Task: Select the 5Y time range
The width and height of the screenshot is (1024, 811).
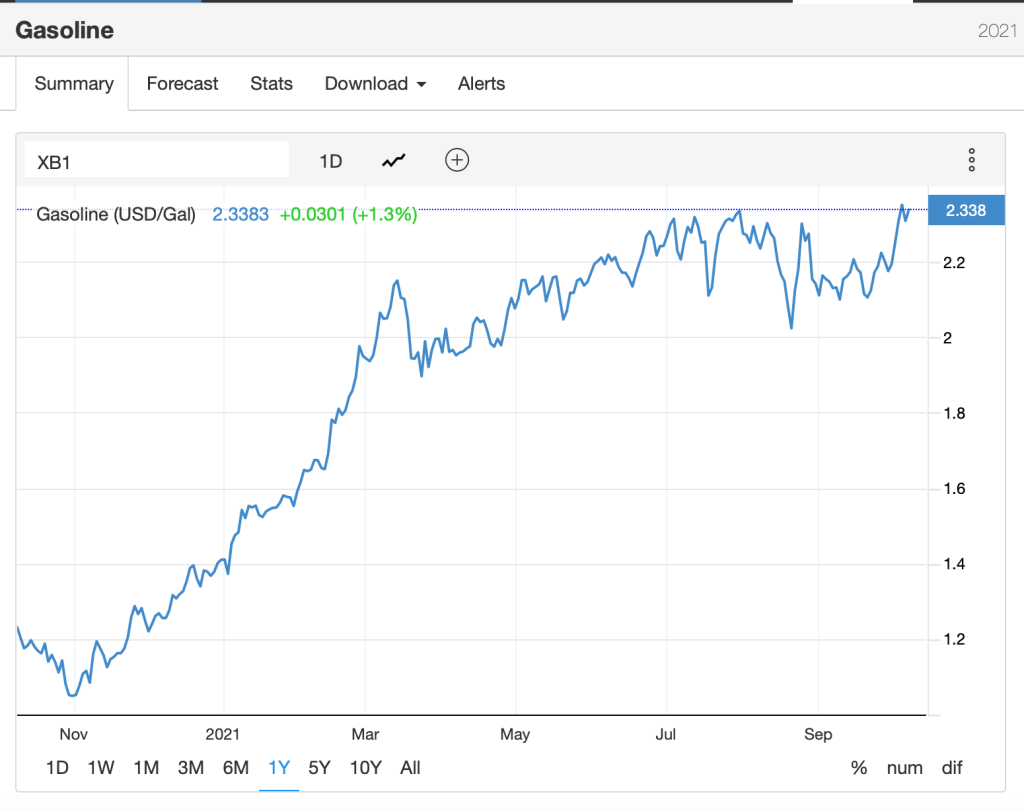Action: [x=319, y=768]
